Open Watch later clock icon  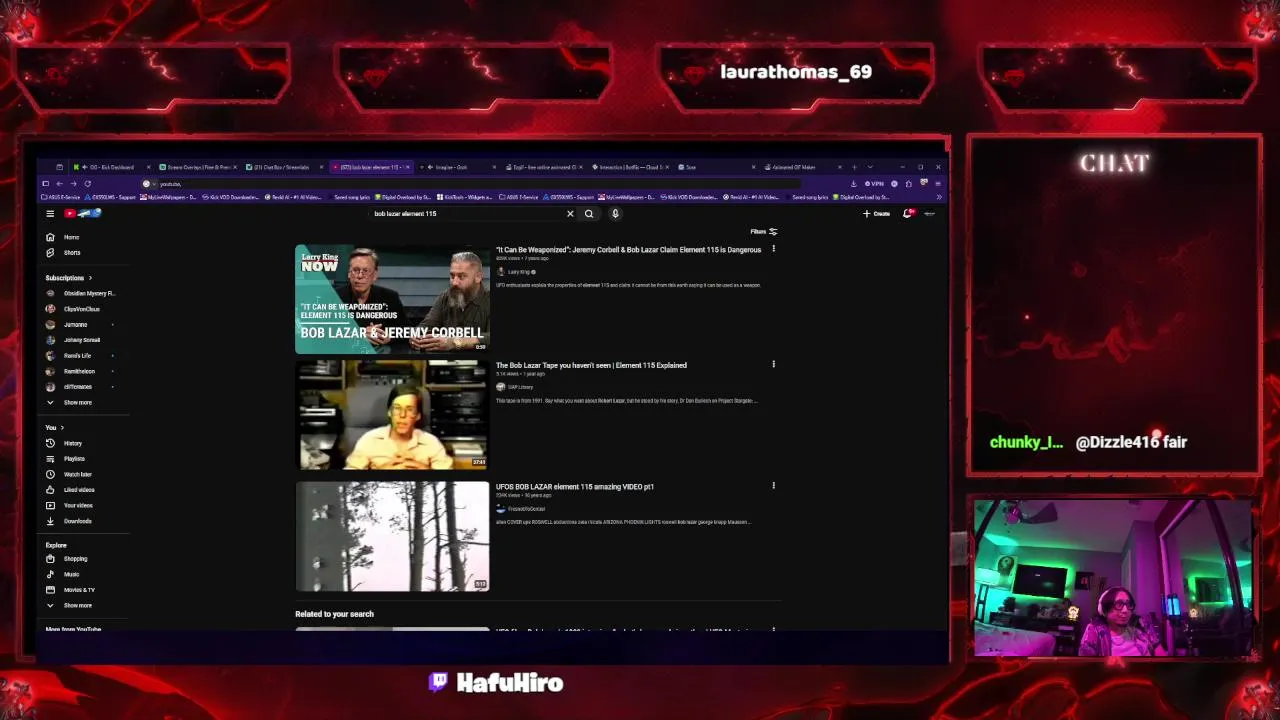tap(50, 474)
